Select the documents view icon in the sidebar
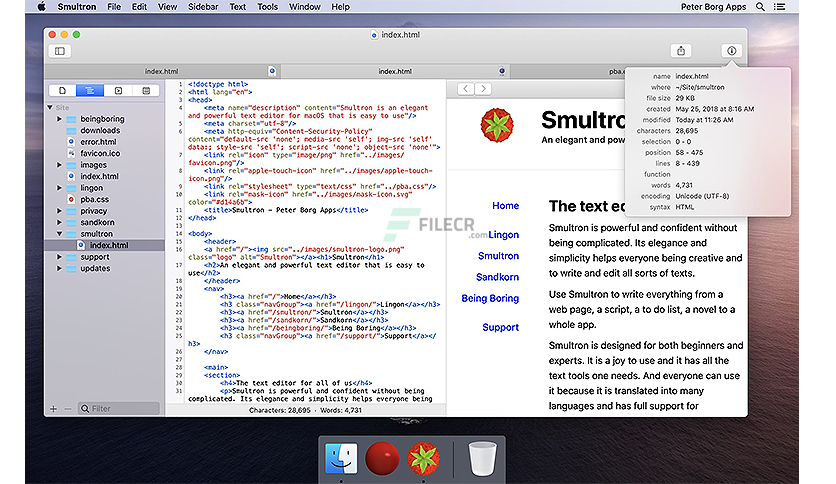The image size is (836, 484). [62, 91]
